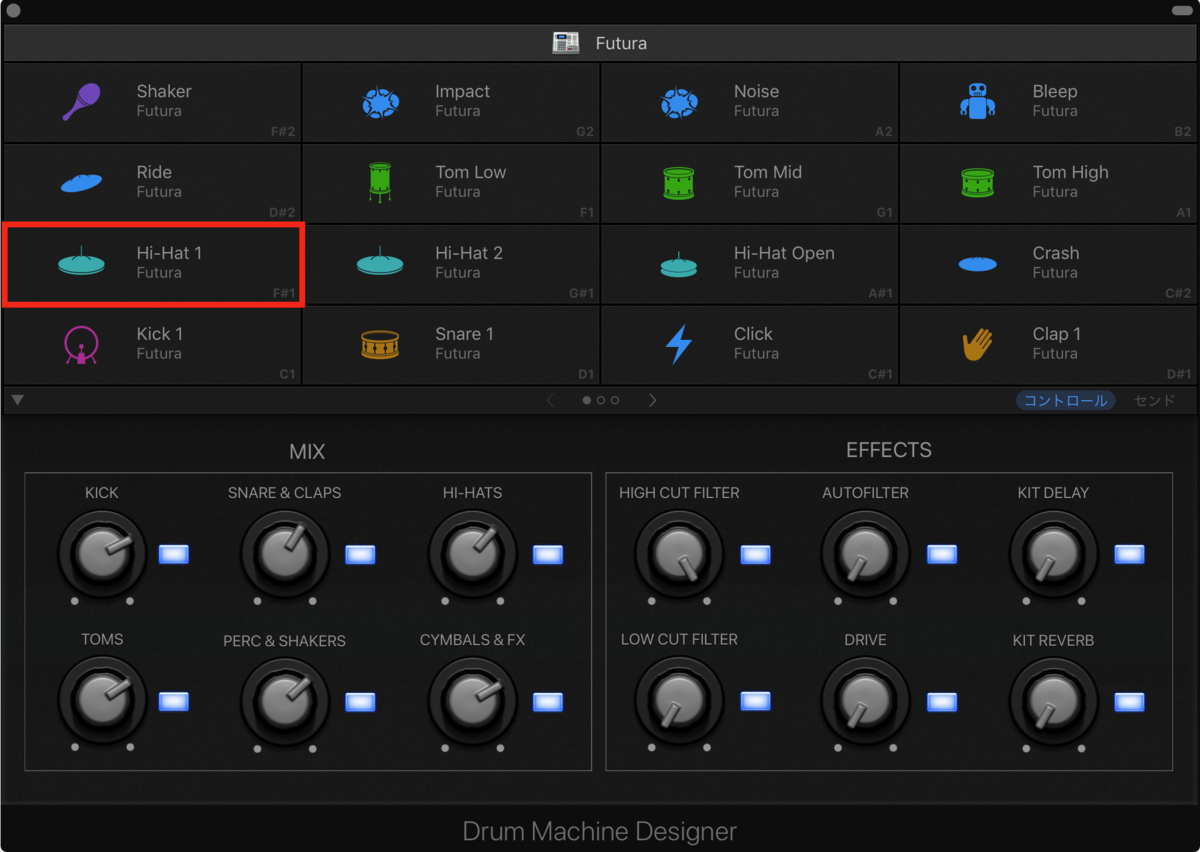Click the CYMBALS & FX volume knob
Screen dimensions: 1200x852
[x=473, y=701]
